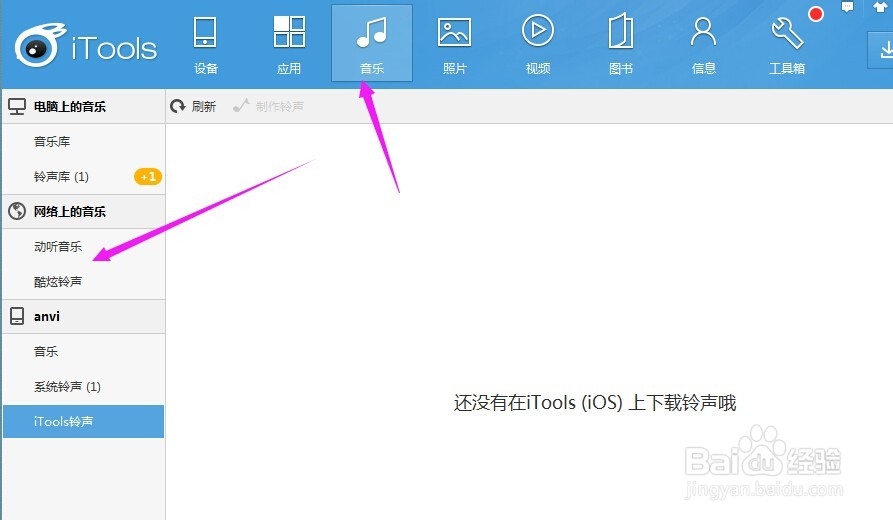The image size is (893, 520).
Task: Select the anvi device header
Action: pos(84,317)
